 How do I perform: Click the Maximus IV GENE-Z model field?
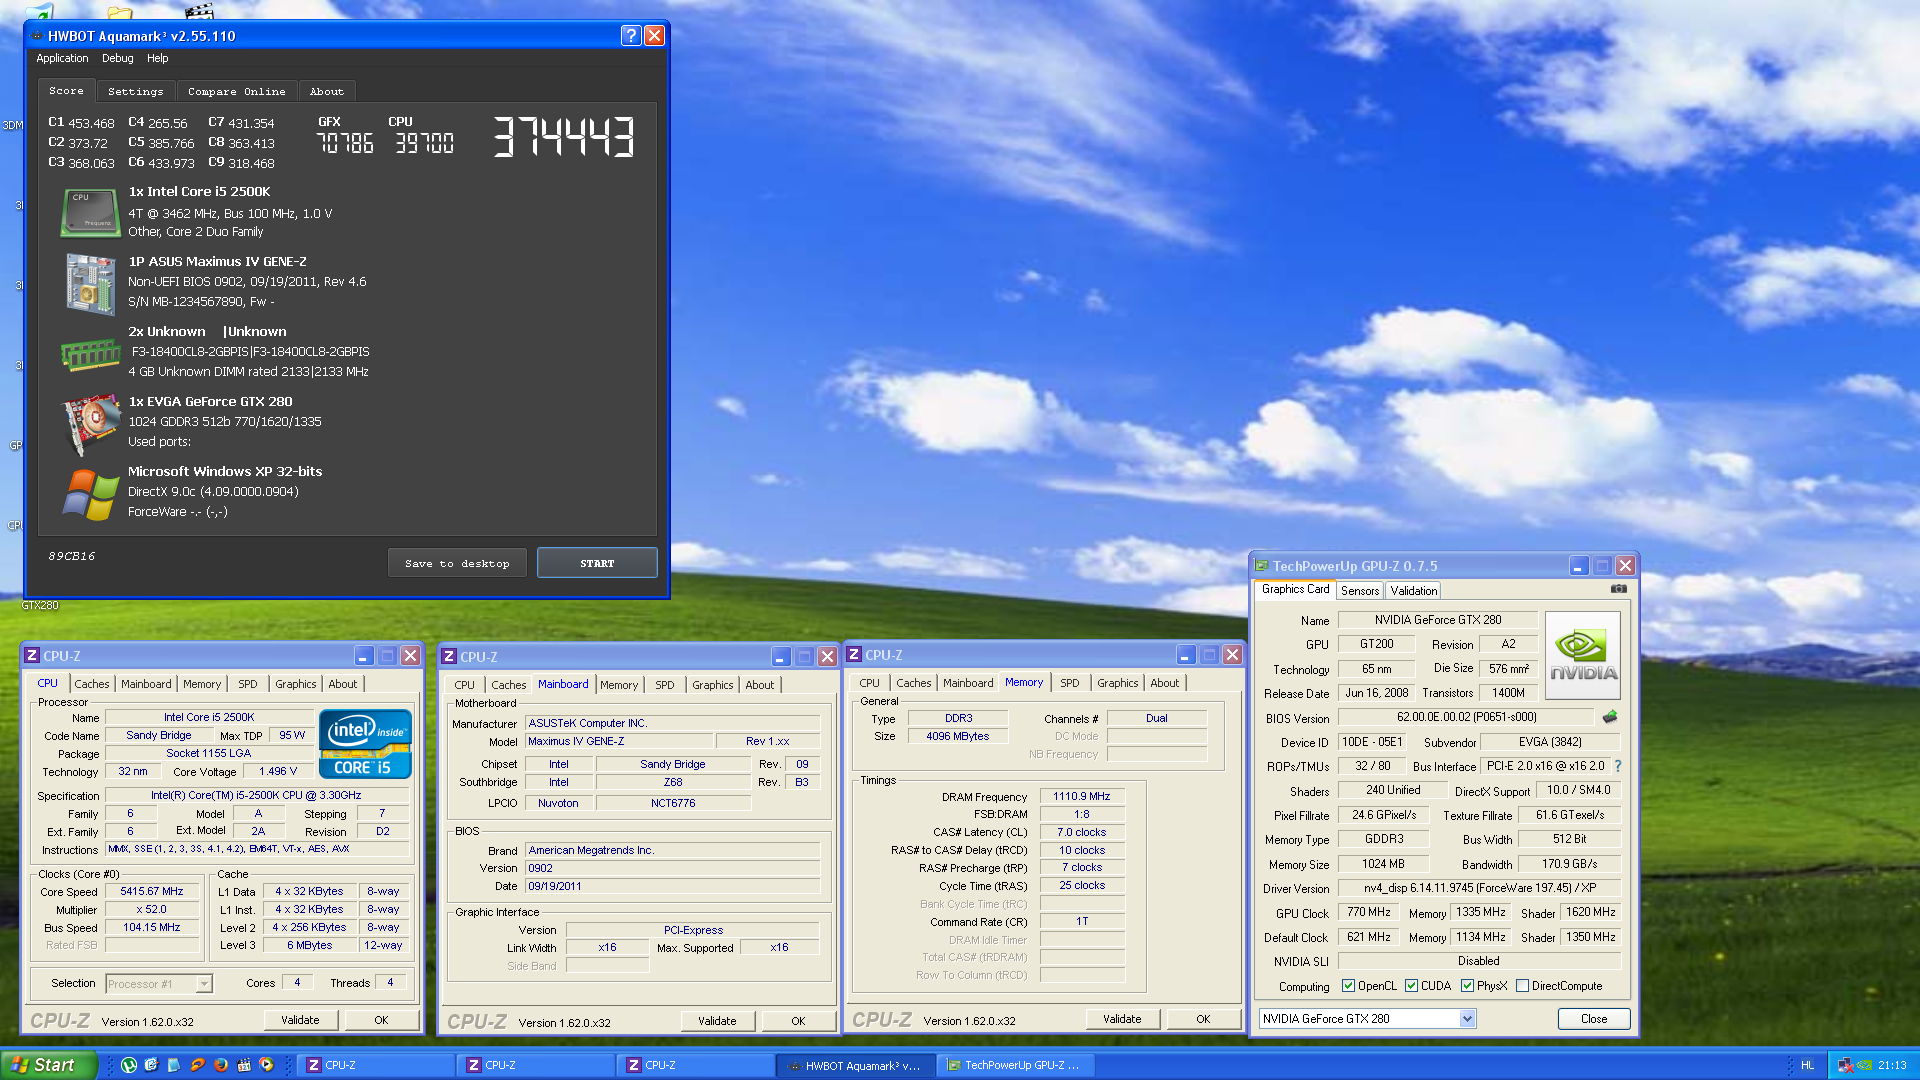620,742
